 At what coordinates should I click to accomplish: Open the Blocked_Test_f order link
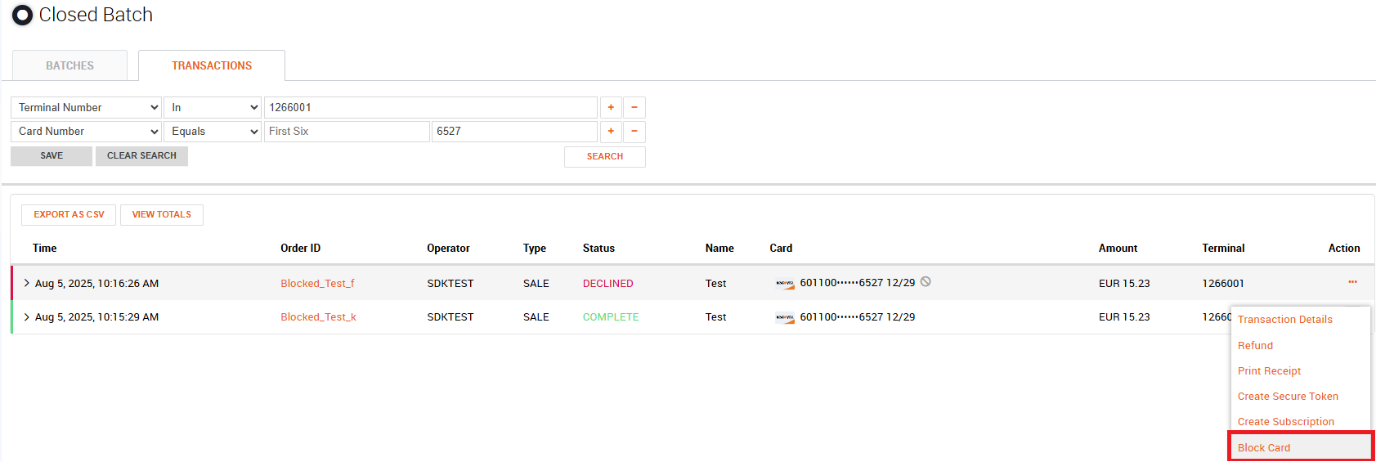pos(317,284)
